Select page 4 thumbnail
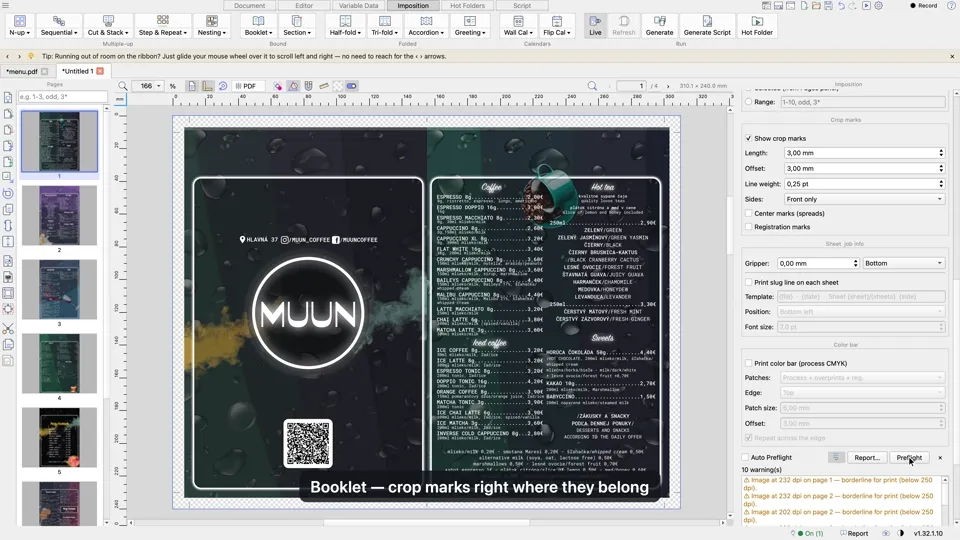 [59, 364]
